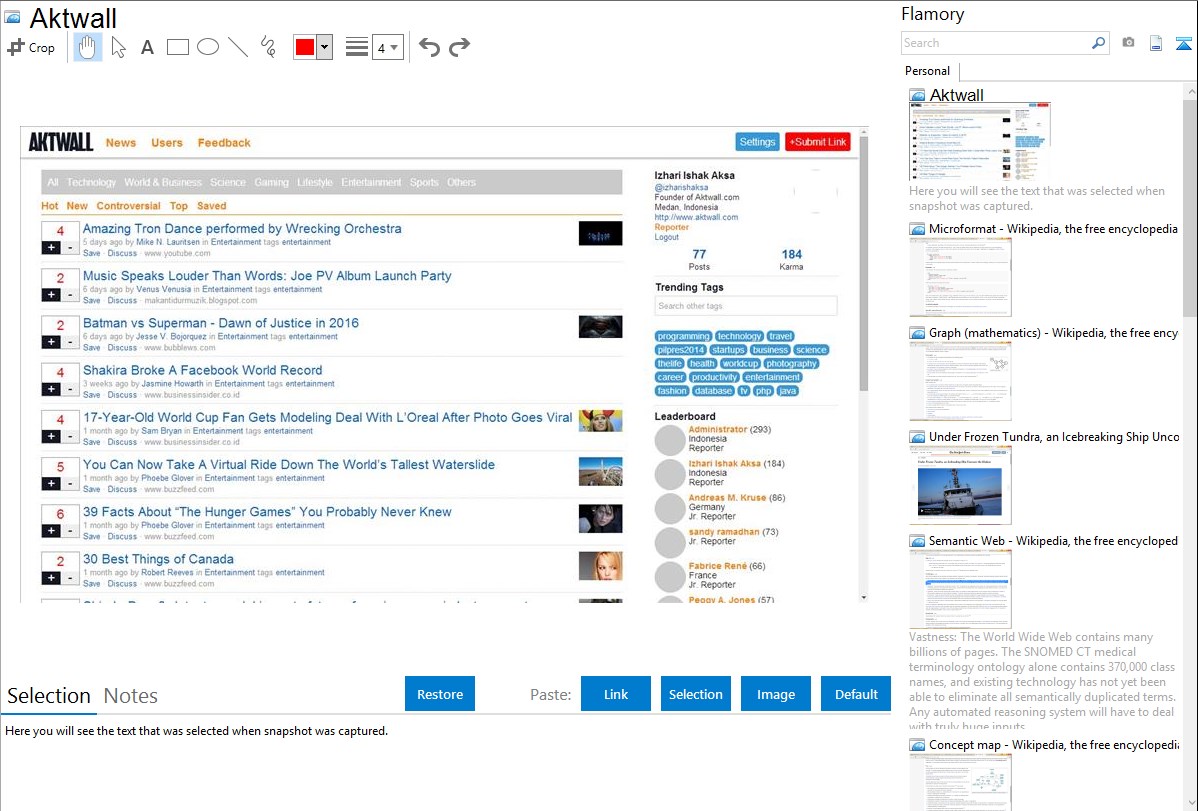The width and height of the screenshot is (1198, 811).
Task: Activate the hand pan tool
Action: click(87, 47)
